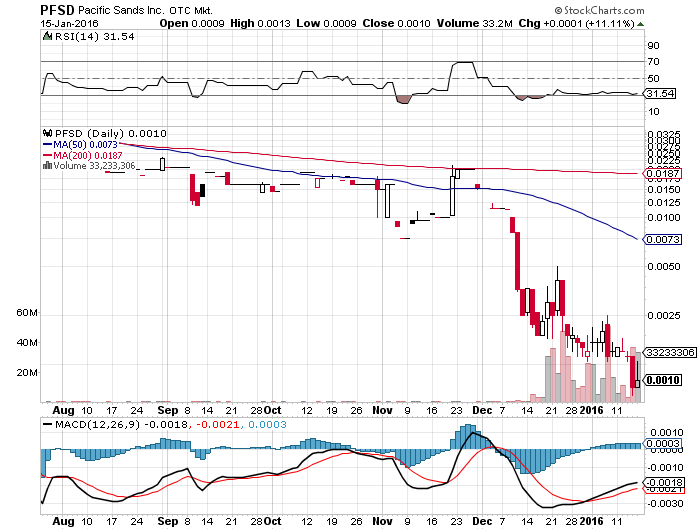Click the 0.0050 price axis label

[x=664, y=267]
